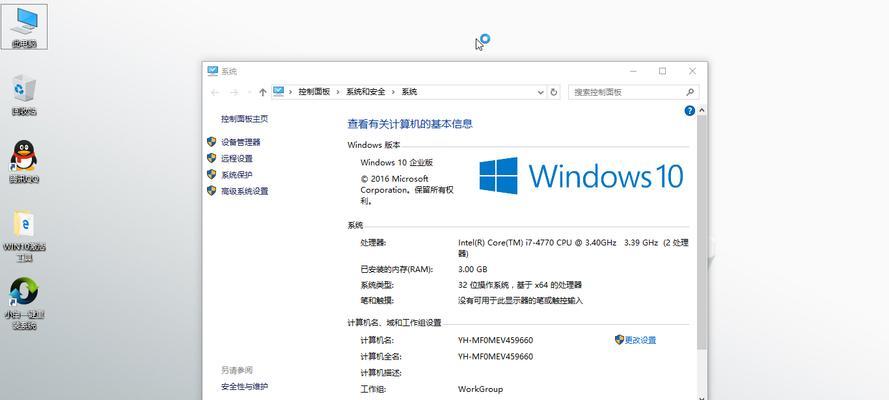Minimize the System window
The image size is (889, 400).
(x=633, y=71)
